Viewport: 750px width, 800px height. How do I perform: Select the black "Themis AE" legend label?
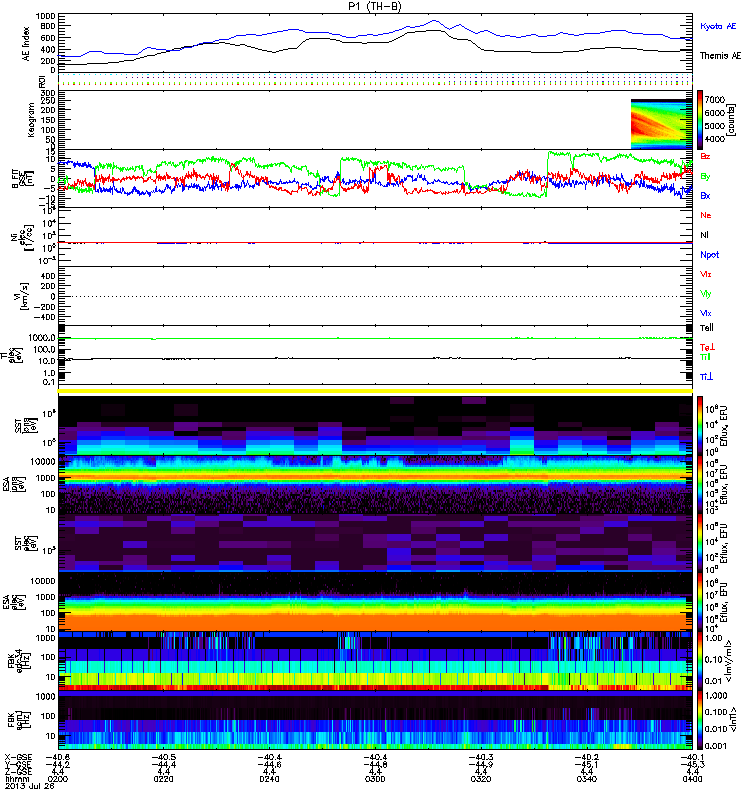tap(720, 56)
